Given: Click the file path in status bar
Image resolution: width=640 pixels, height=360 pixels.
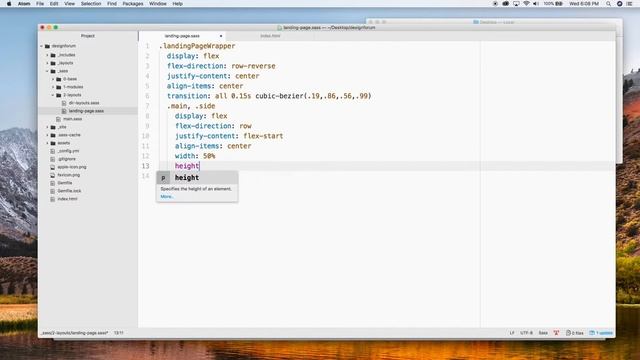Looking at the screenshot, I should (x=75, y=333).
